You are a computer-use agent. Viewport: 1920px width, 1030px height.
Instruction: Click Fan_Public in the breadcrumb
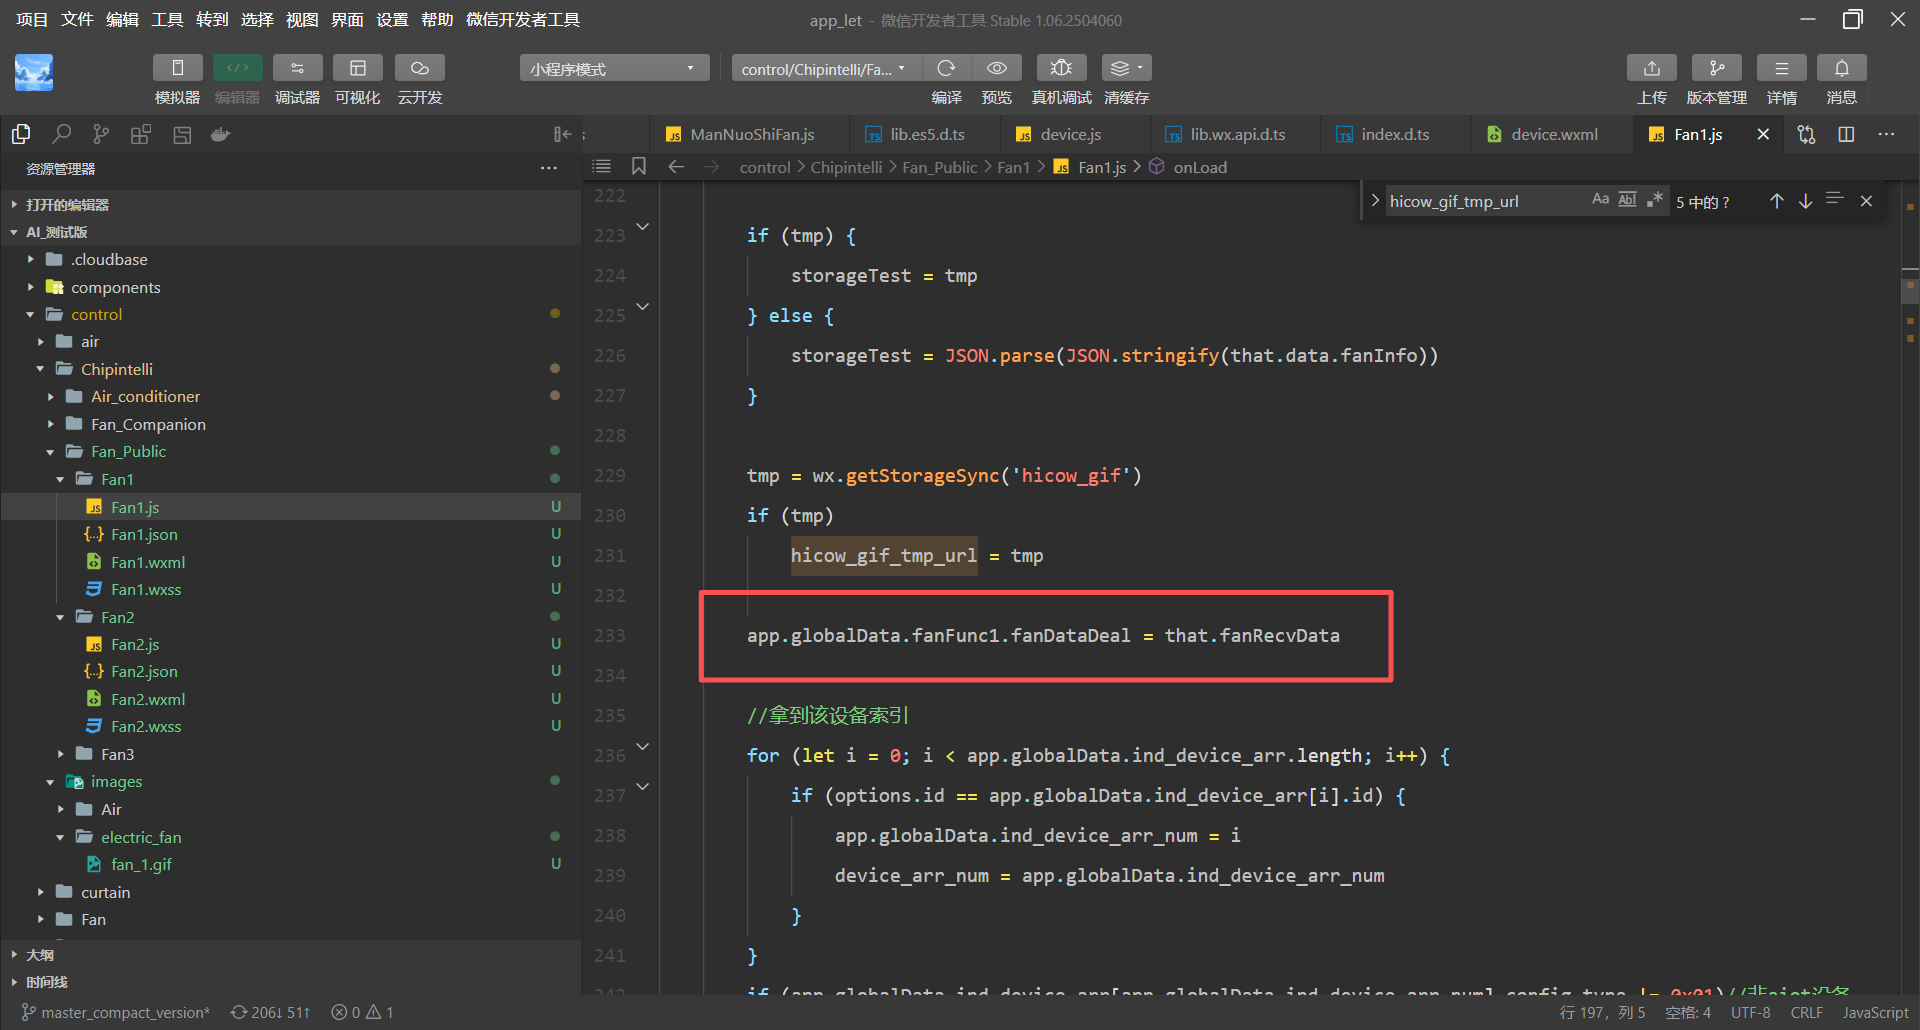click(939, 167)
